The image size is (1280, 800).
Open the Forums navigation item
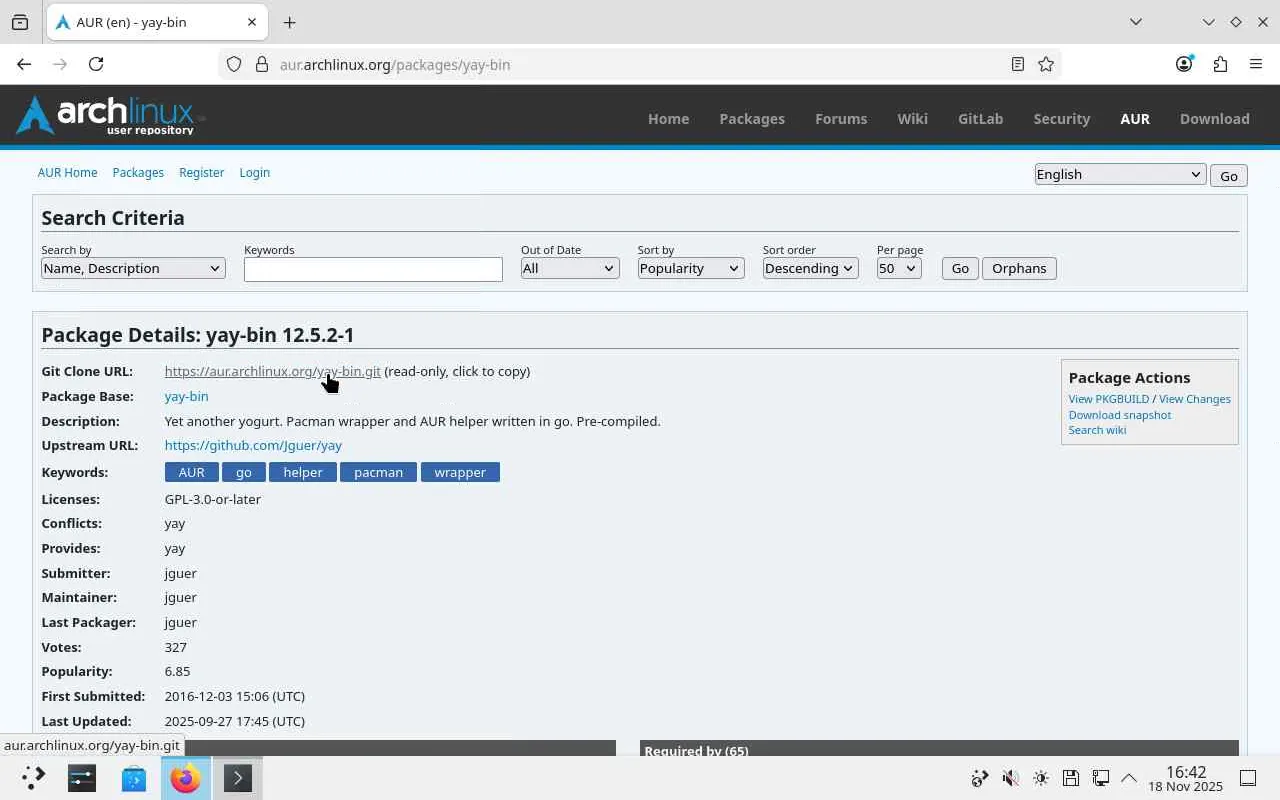coord(841,118)
